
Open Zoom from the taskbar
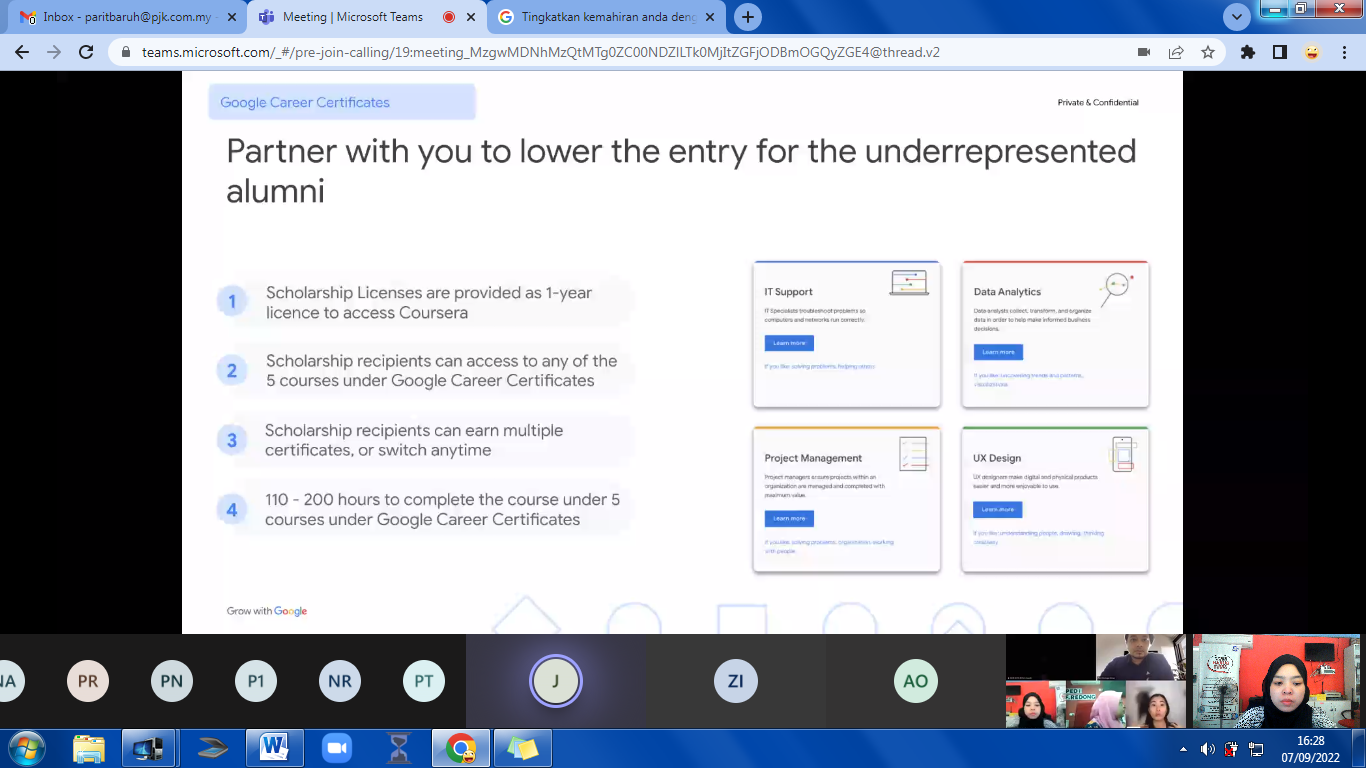pos(337,748)
